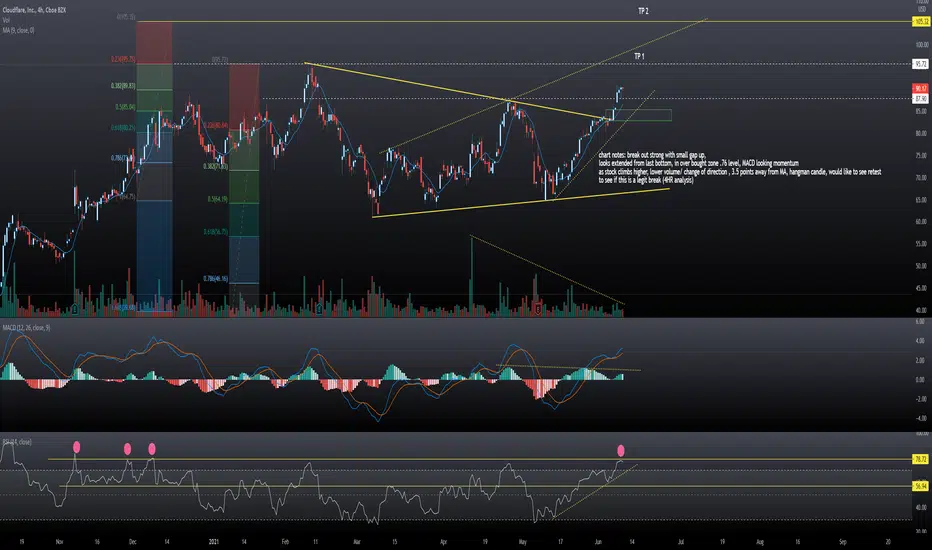
Task: Select the 'Cloudflare, Inc., 4h, Cboe BZX' chart title
Action: pyautogui.click(x=34, y=10)
